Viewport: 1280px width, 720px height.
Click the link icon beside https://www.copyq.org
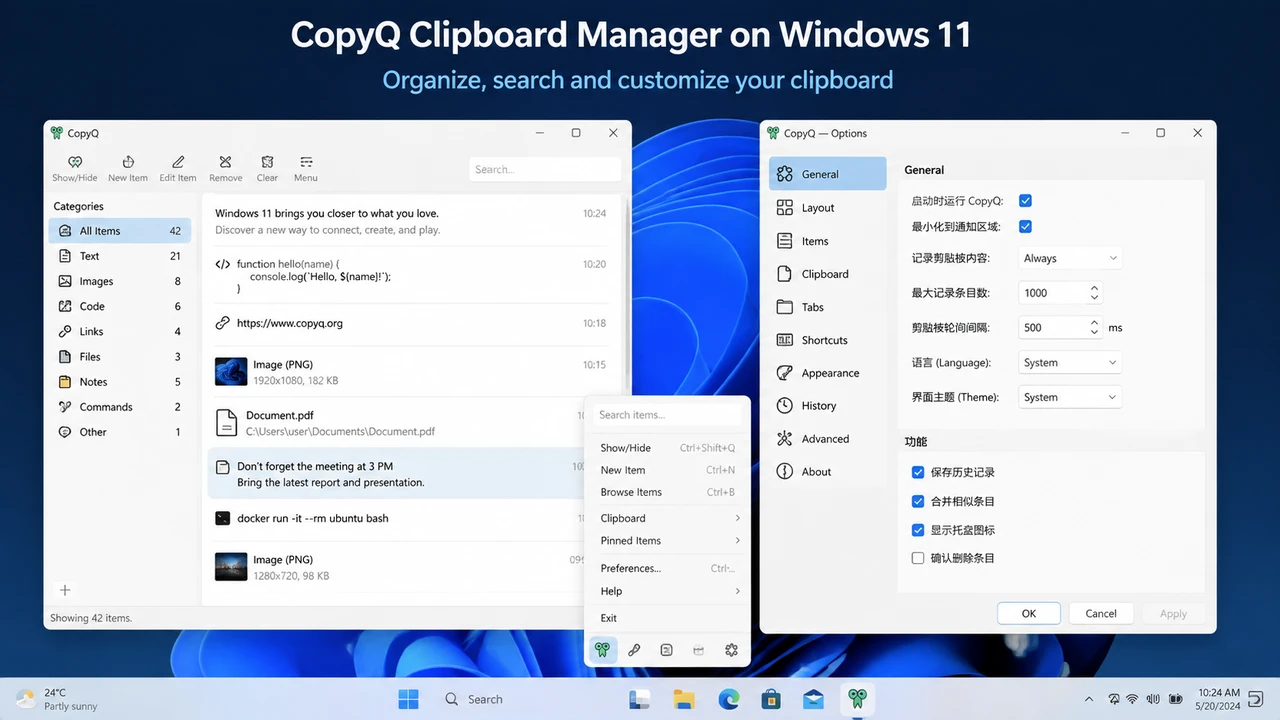coord(223,323)
